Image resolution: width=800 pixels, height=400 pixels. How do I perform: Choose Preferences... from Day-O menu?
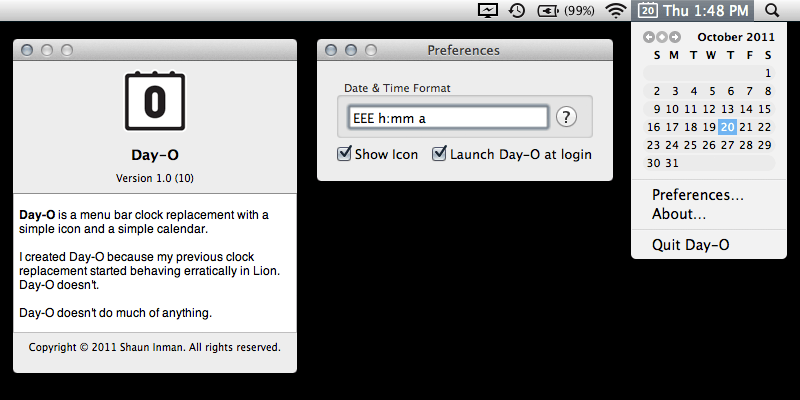697,195
